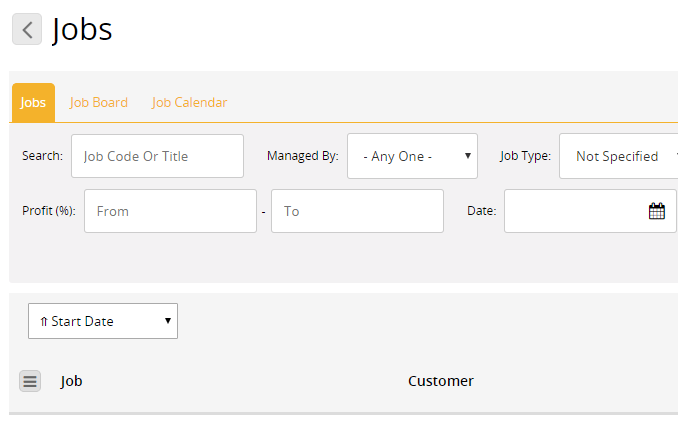This screenshot has height=422, width=678.
Task: Switch to the Job Board tab
Action: click(99, 102)
